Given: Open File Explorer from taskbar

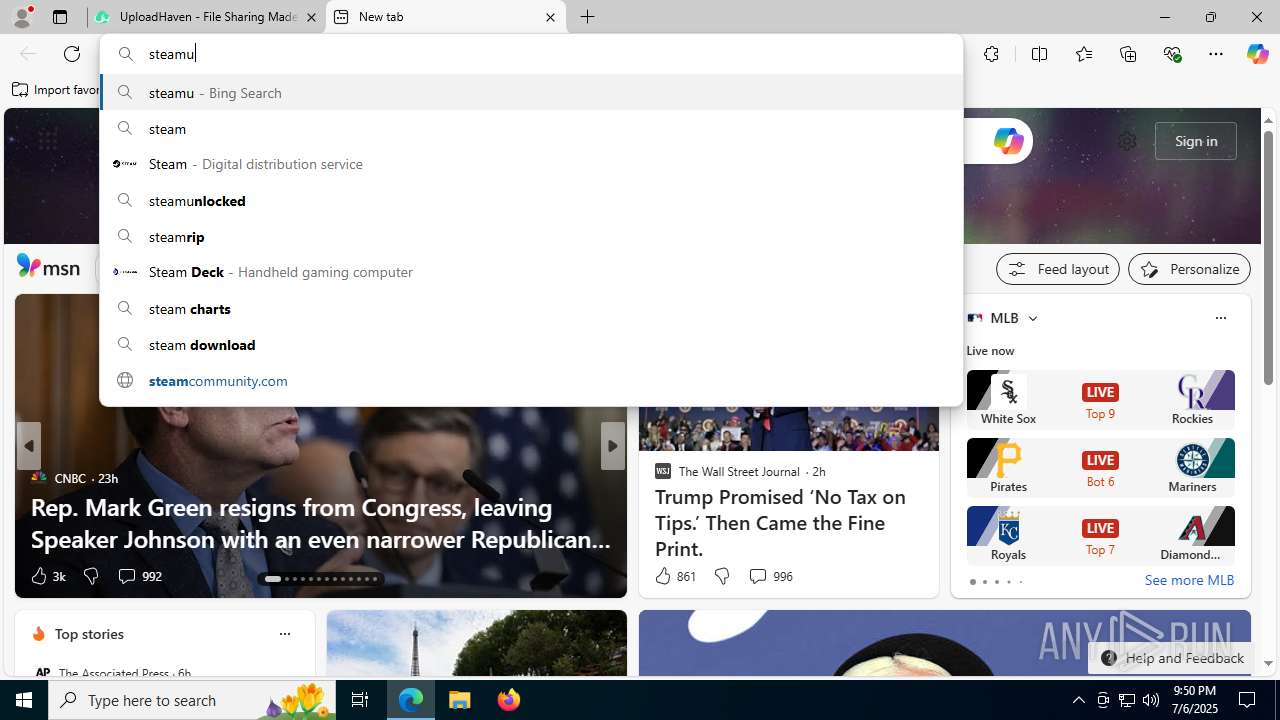Looking at the screenshot, I should click(x=460, y=700).
